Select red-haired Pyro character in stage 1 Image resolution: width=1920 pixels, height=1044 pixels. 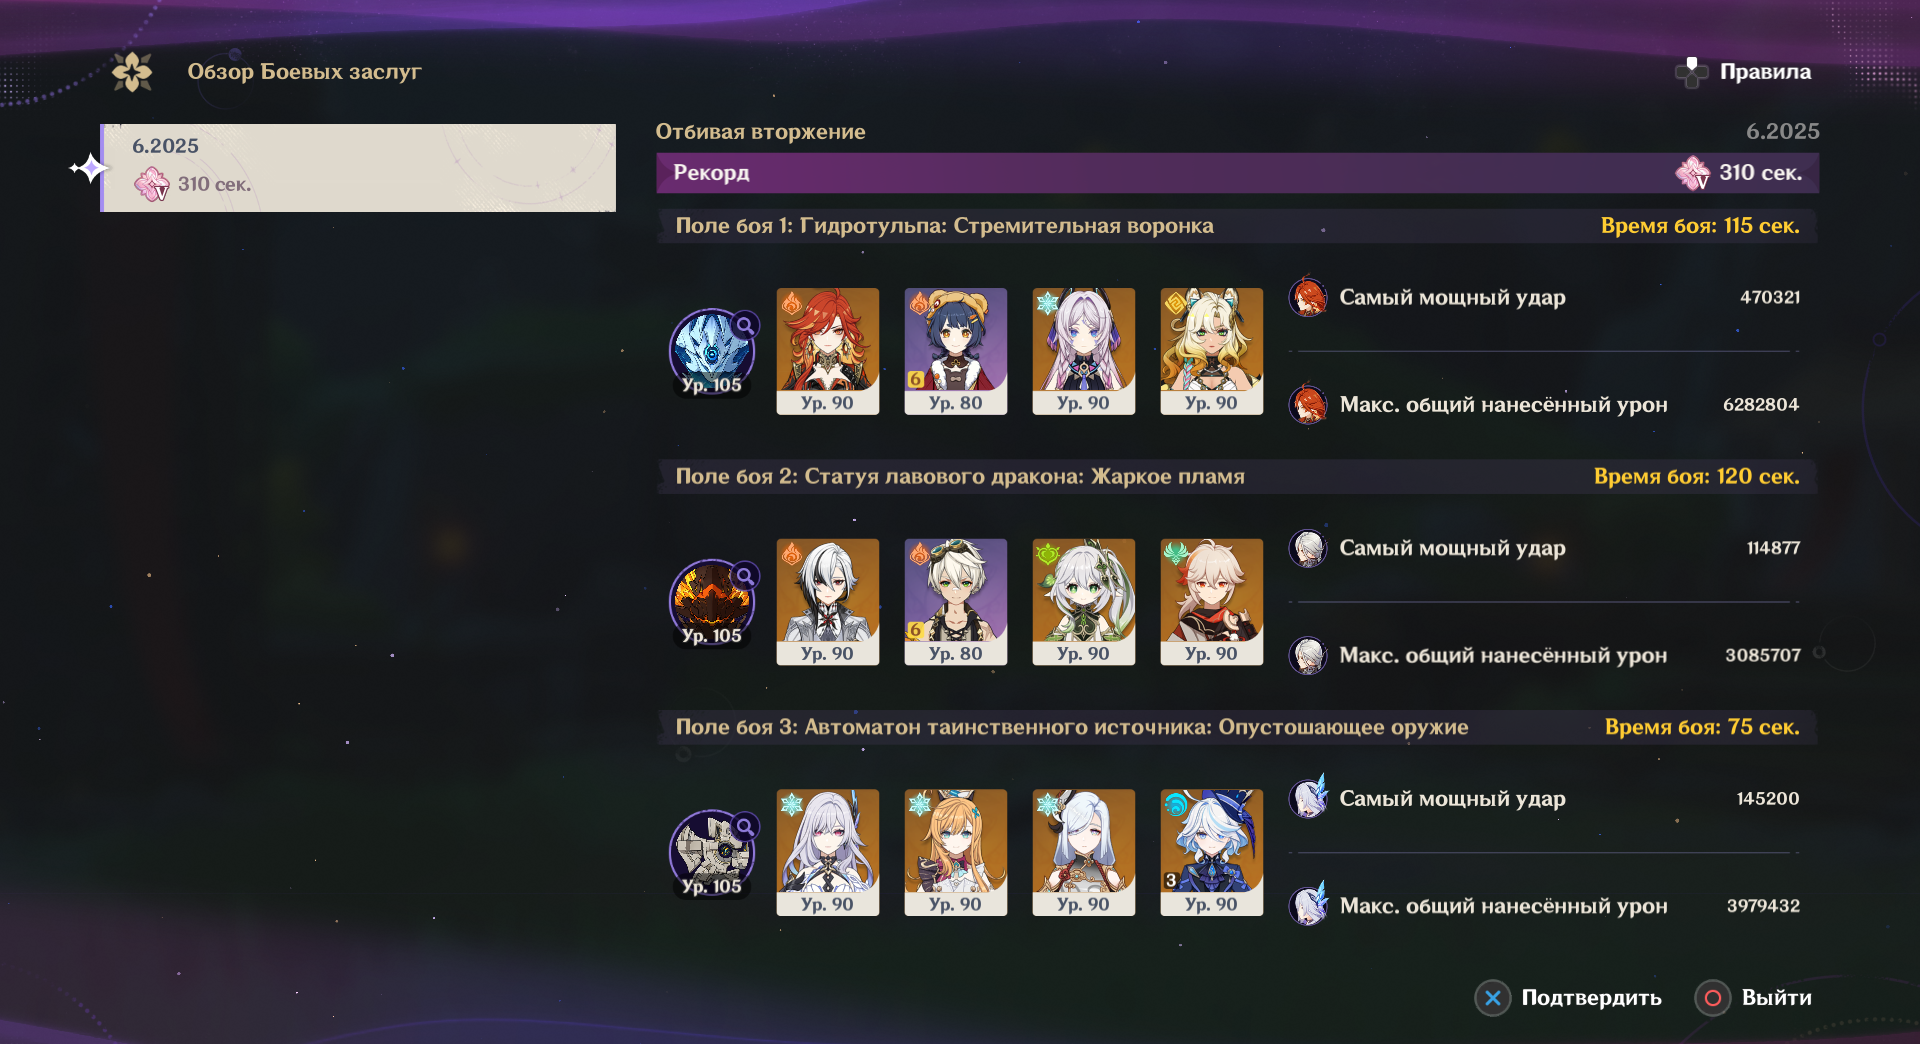828,351
